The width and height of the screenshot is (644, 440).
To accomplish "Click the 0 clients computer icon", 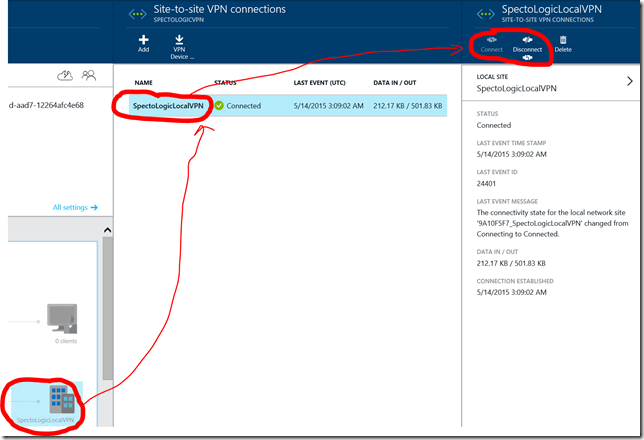I will point(62,320).
